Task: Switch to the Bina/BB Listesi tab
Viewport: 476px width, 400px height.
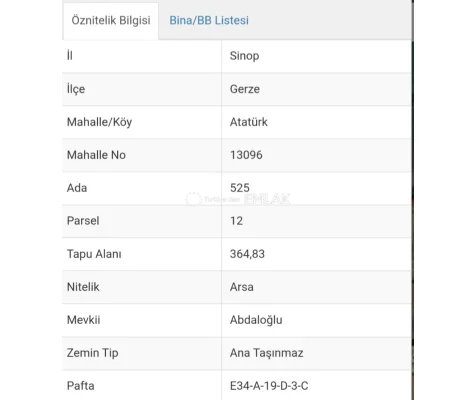Action: [209, 20]
